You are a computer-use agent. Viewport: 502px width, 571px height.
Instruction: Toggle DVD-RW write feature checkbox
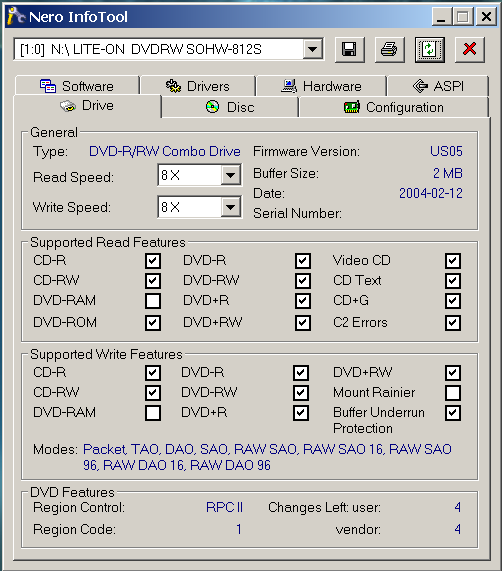[x=301, y=393]
